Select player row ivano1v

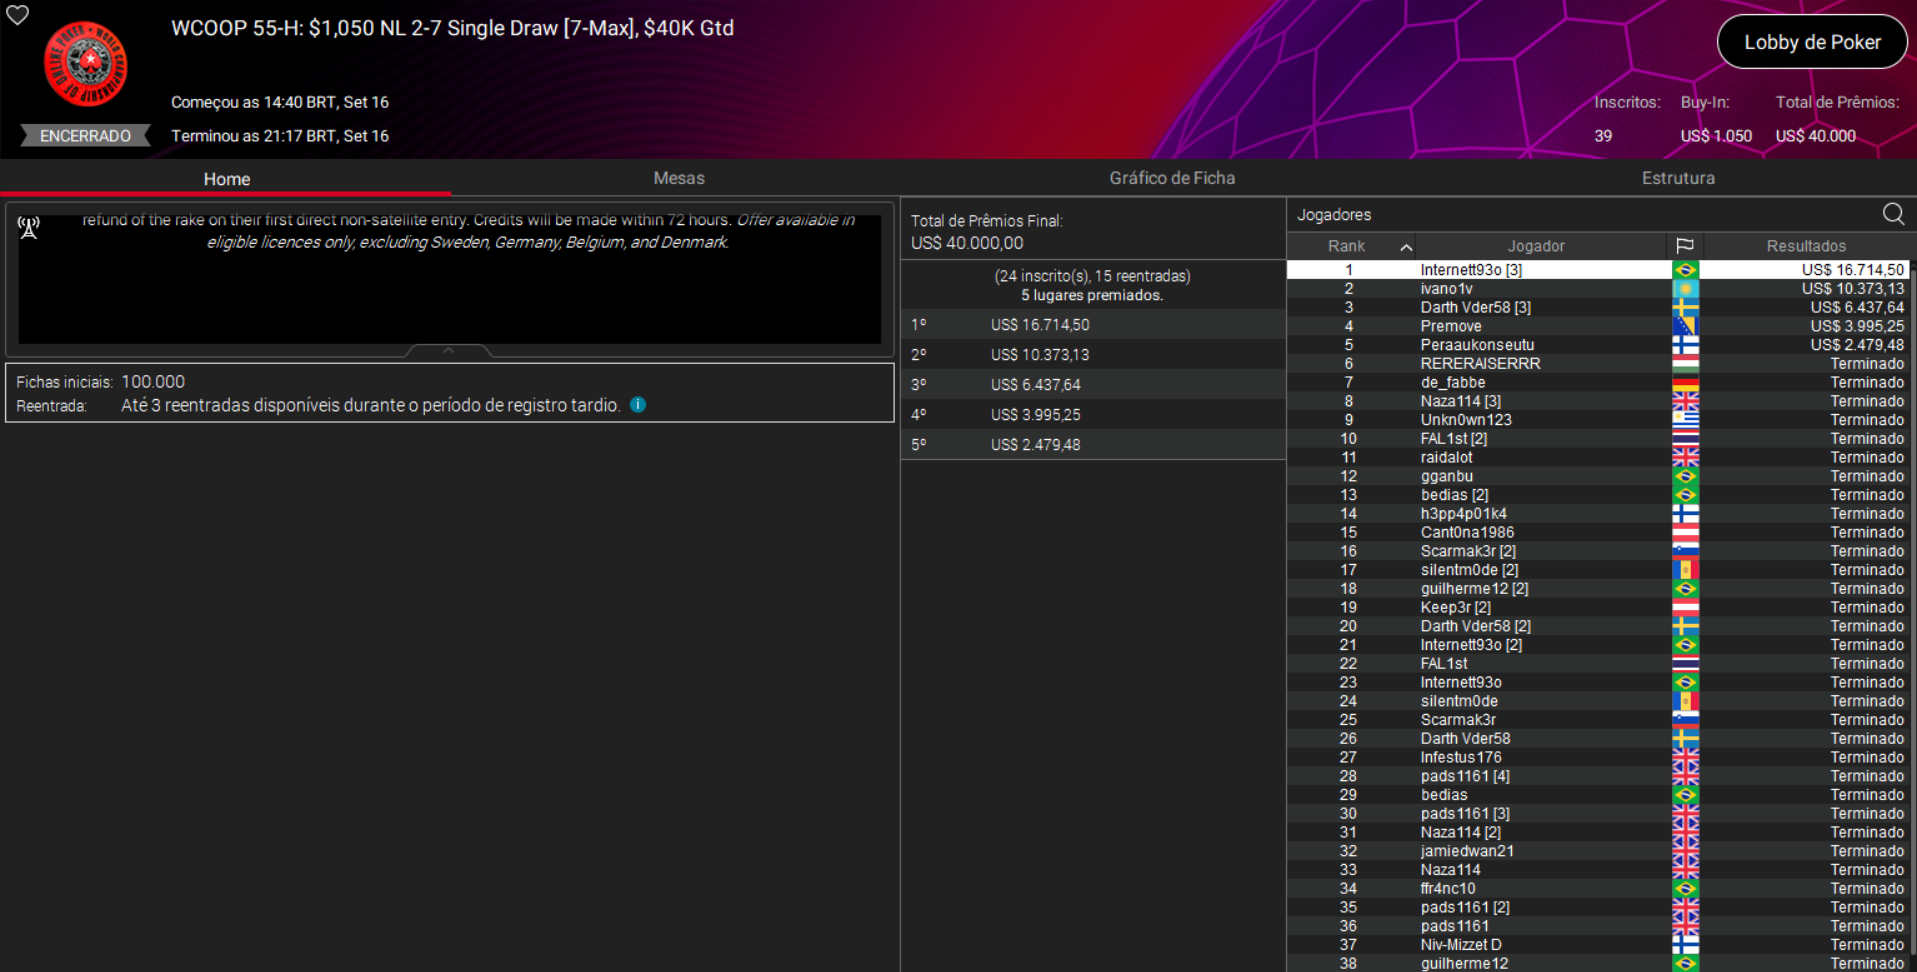1598,289
